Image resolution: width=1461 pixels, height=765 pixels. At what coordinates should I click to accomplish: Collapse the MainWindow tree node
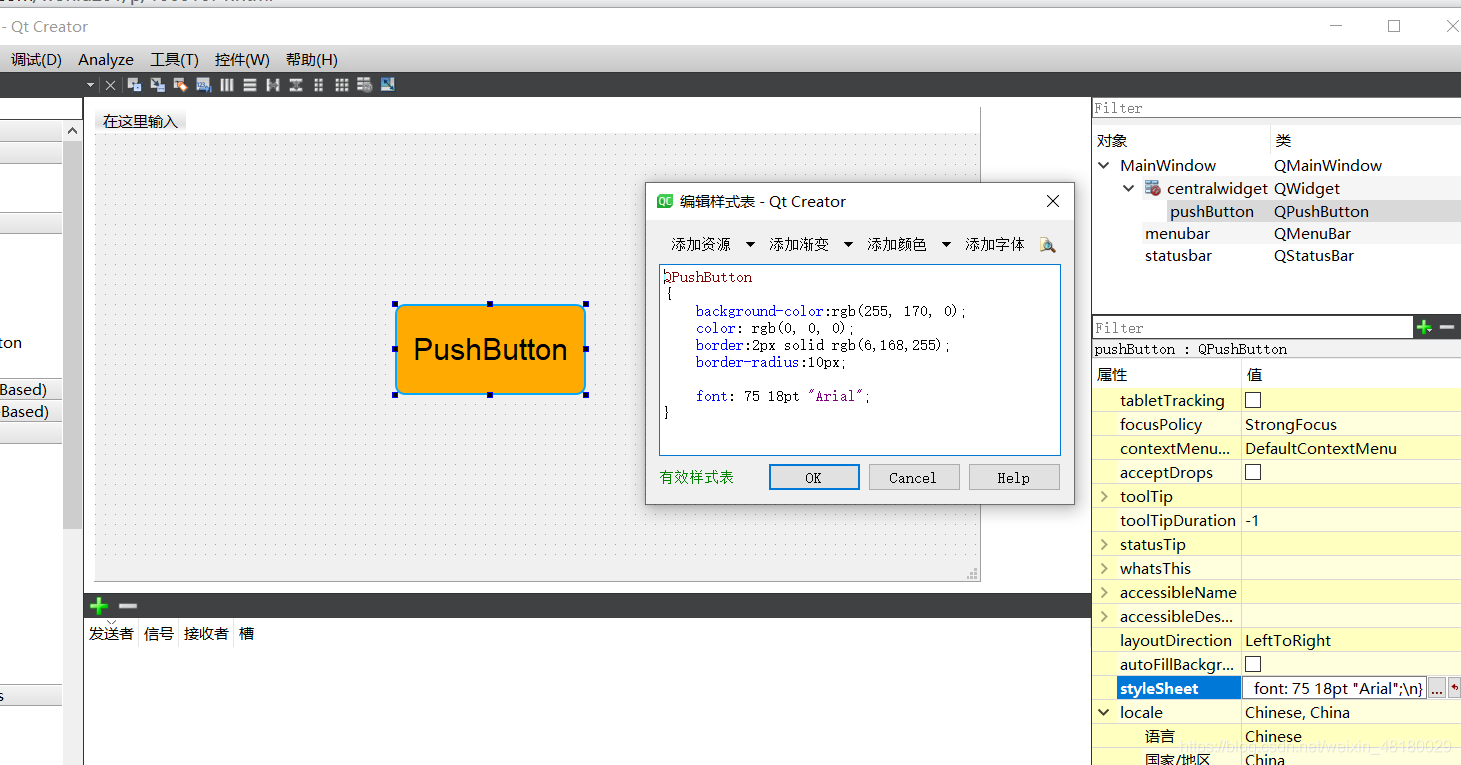(x=1104, y=165)
